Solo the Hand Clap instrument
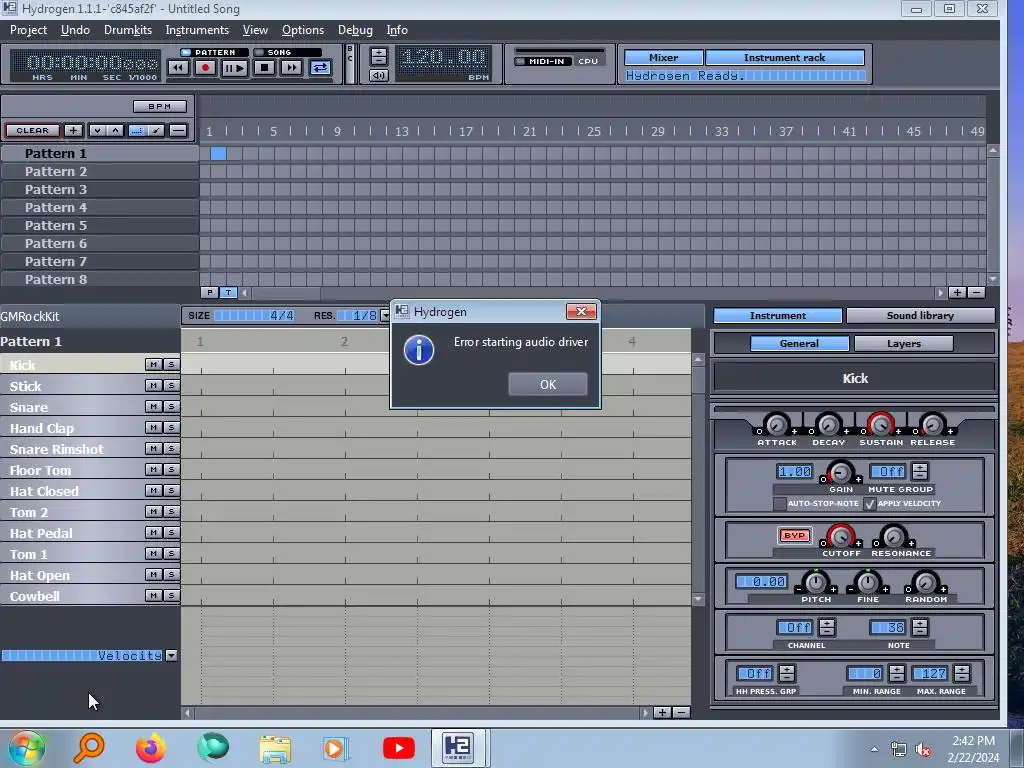This screenshot has height=768, width=1024. click(171, 427)
